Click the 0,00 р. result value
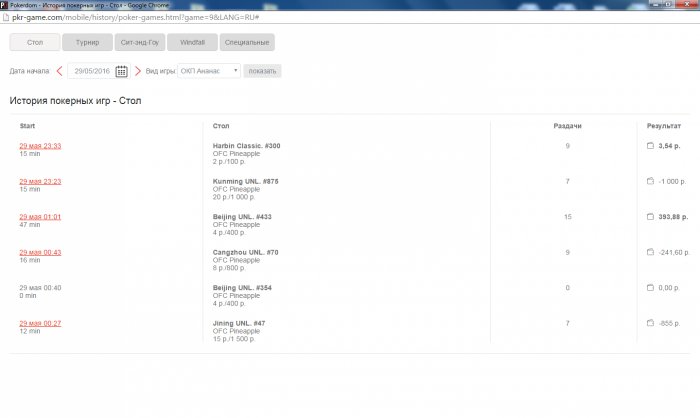700x418 pixels. pos(669,288)
